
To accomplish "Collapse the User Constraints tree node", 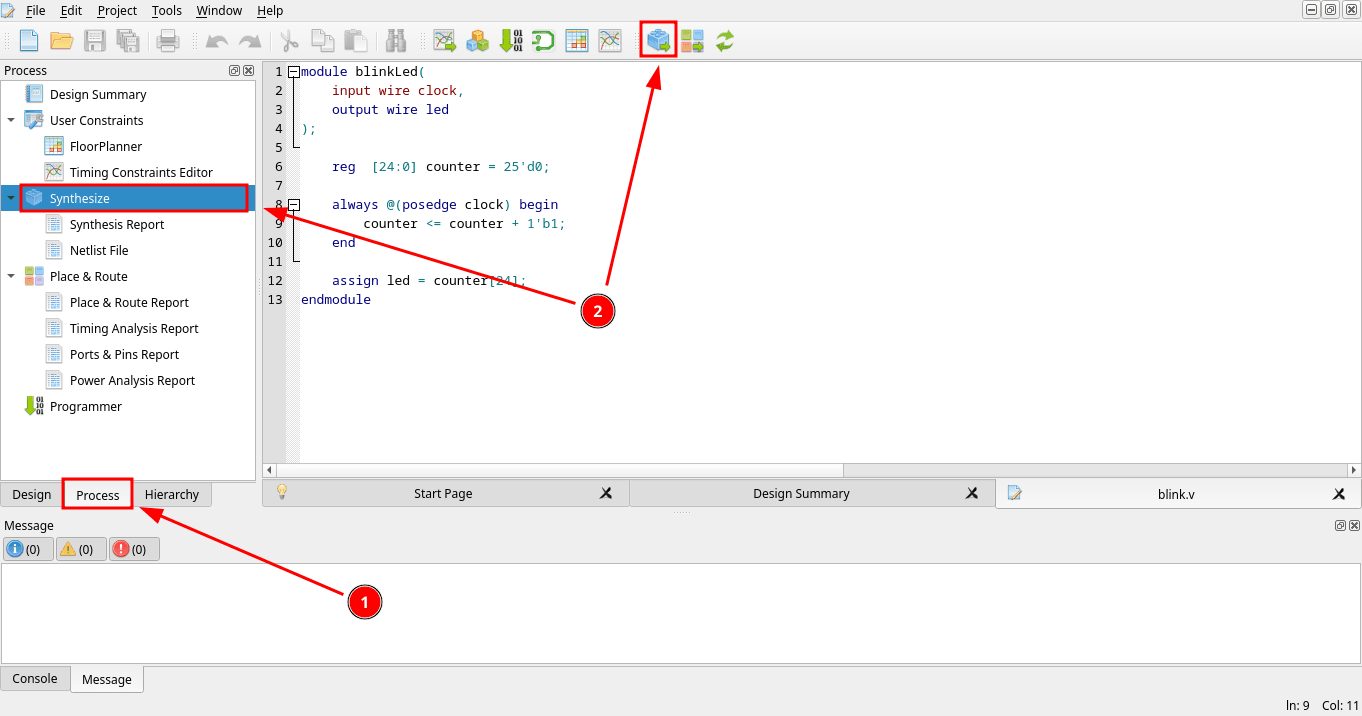I will 11,120.
